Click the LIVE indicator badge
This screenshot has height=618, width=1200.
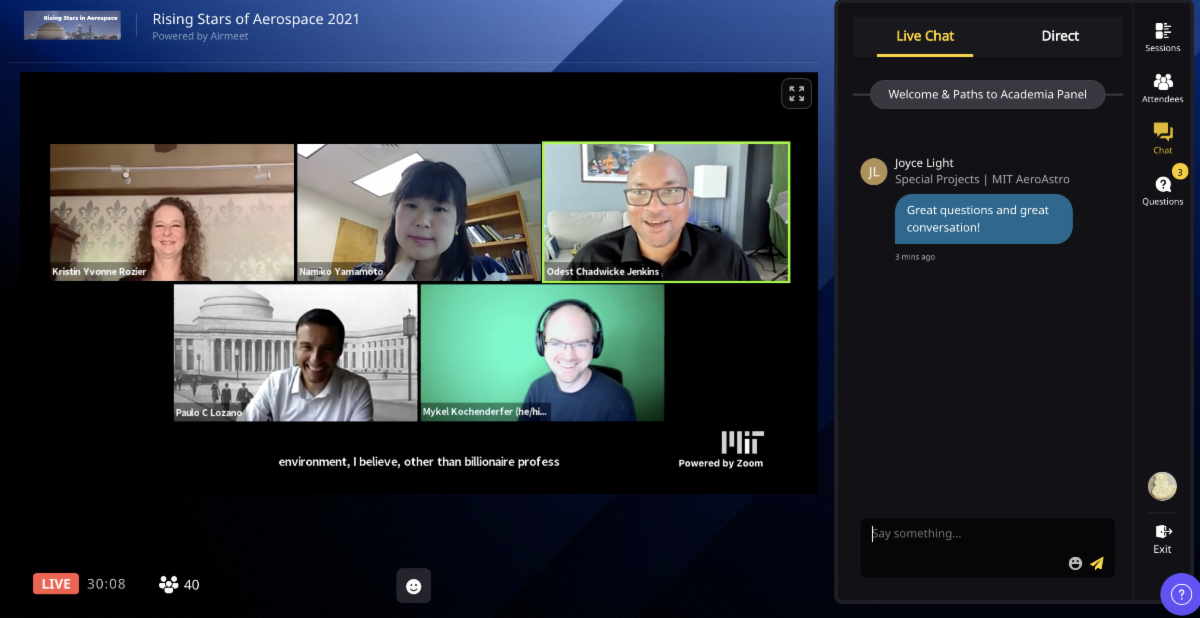click(x=56, y=584)
